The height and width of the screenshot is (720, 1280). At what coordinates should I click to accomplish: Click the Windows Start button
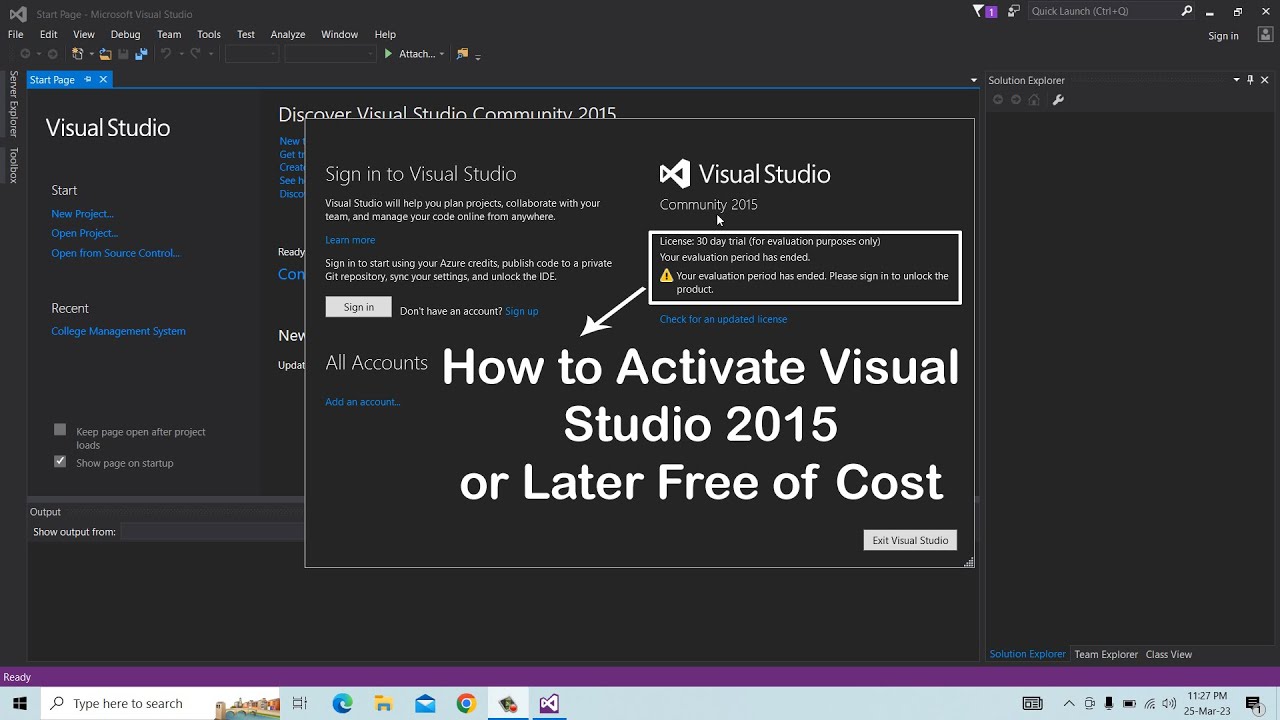[19, 703]
